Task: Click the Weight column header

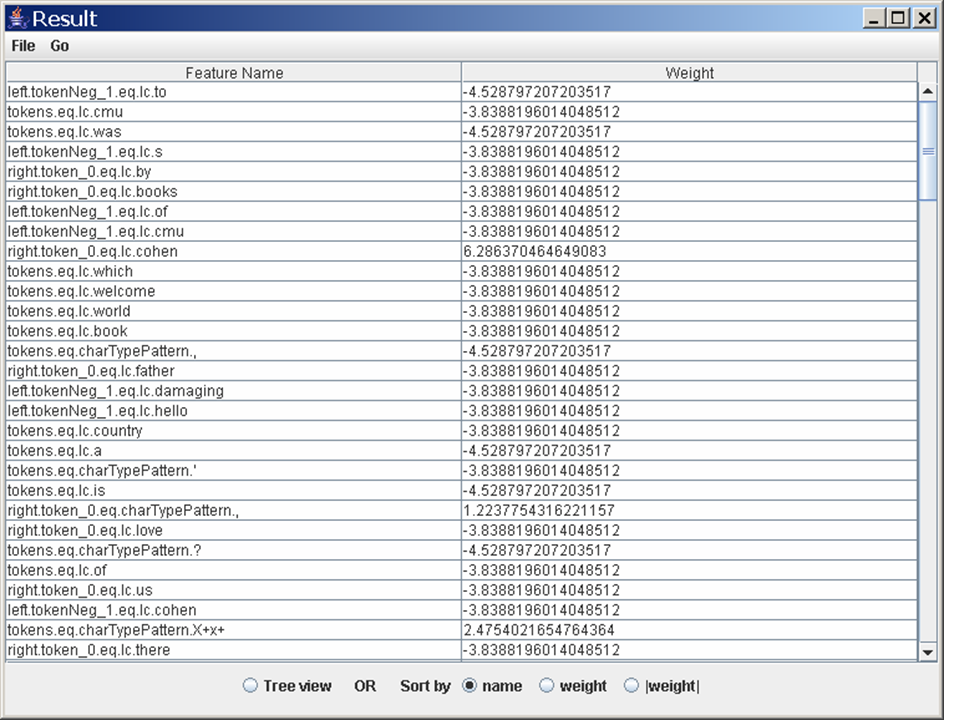Action: (689, 73)
